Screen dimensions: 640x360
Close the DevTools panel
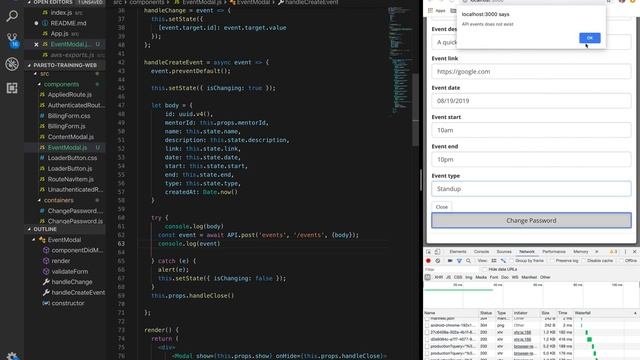634,252
